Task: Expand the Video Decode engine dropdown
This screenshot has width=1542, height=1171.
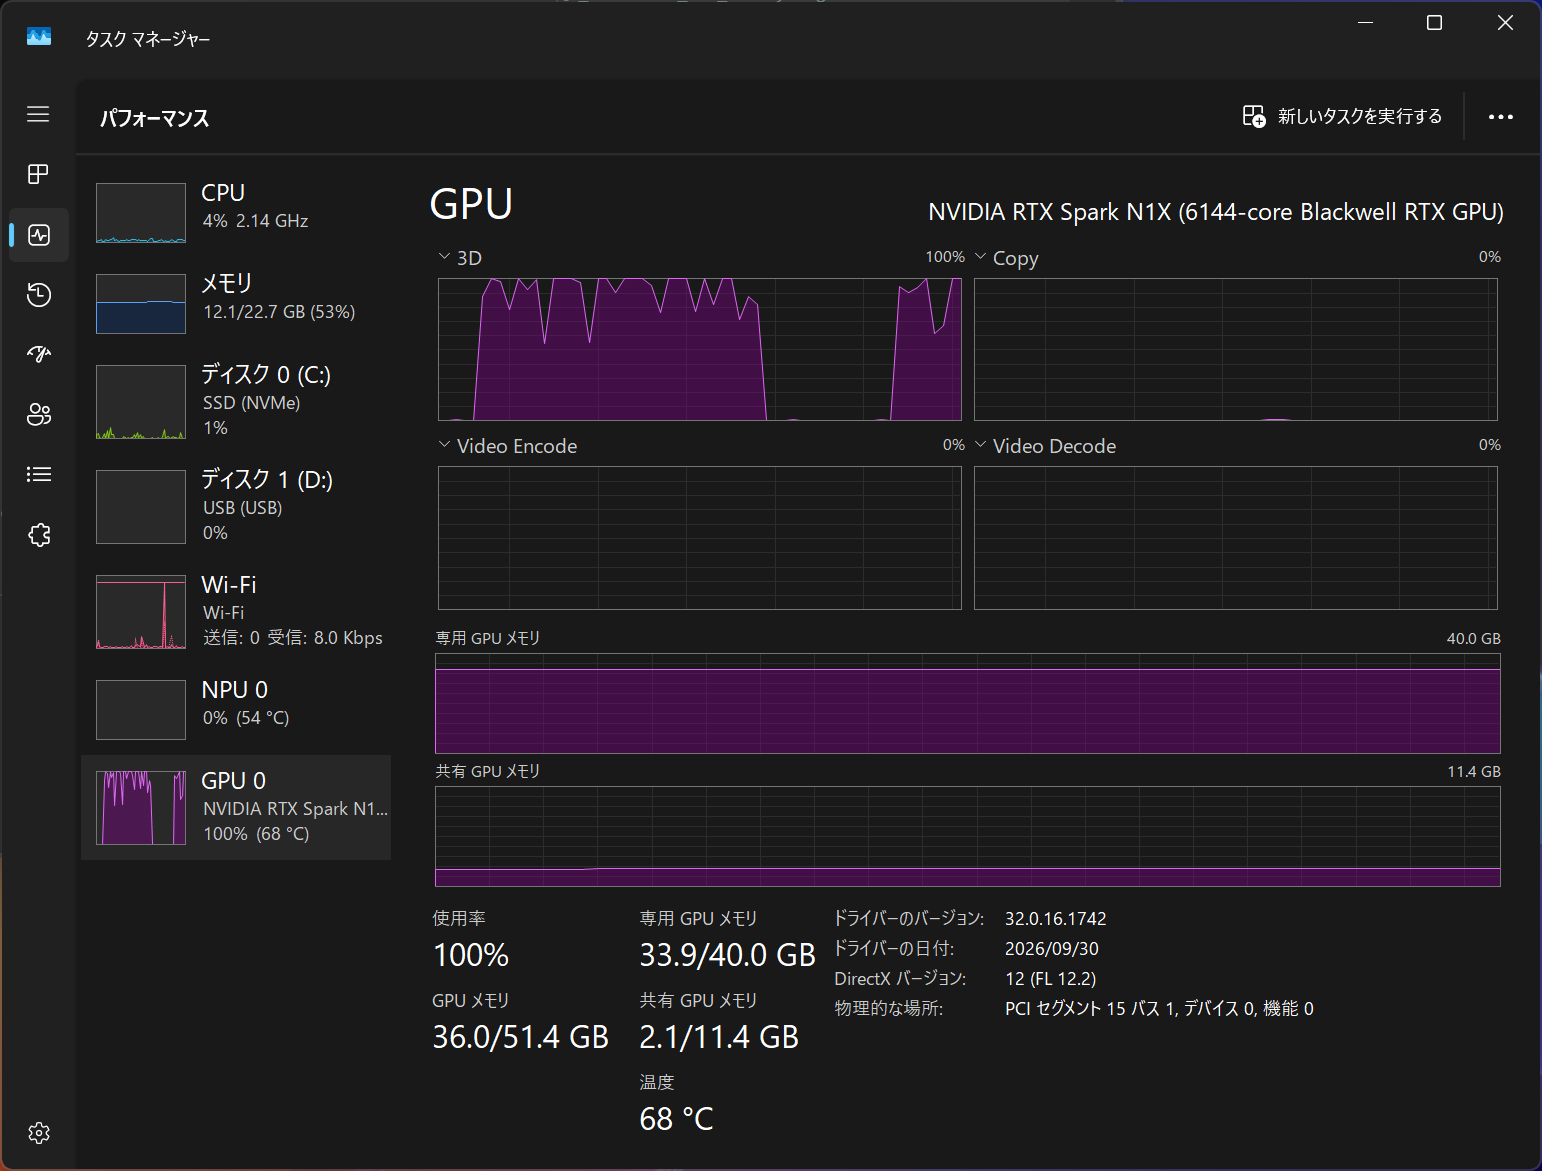Action: [x=981, y=445]
